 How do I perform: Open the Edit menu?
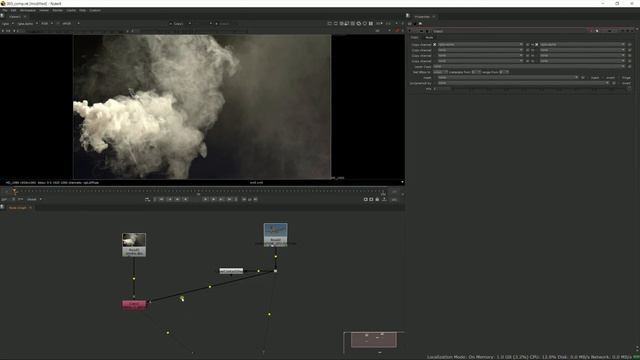click(13, 10)
